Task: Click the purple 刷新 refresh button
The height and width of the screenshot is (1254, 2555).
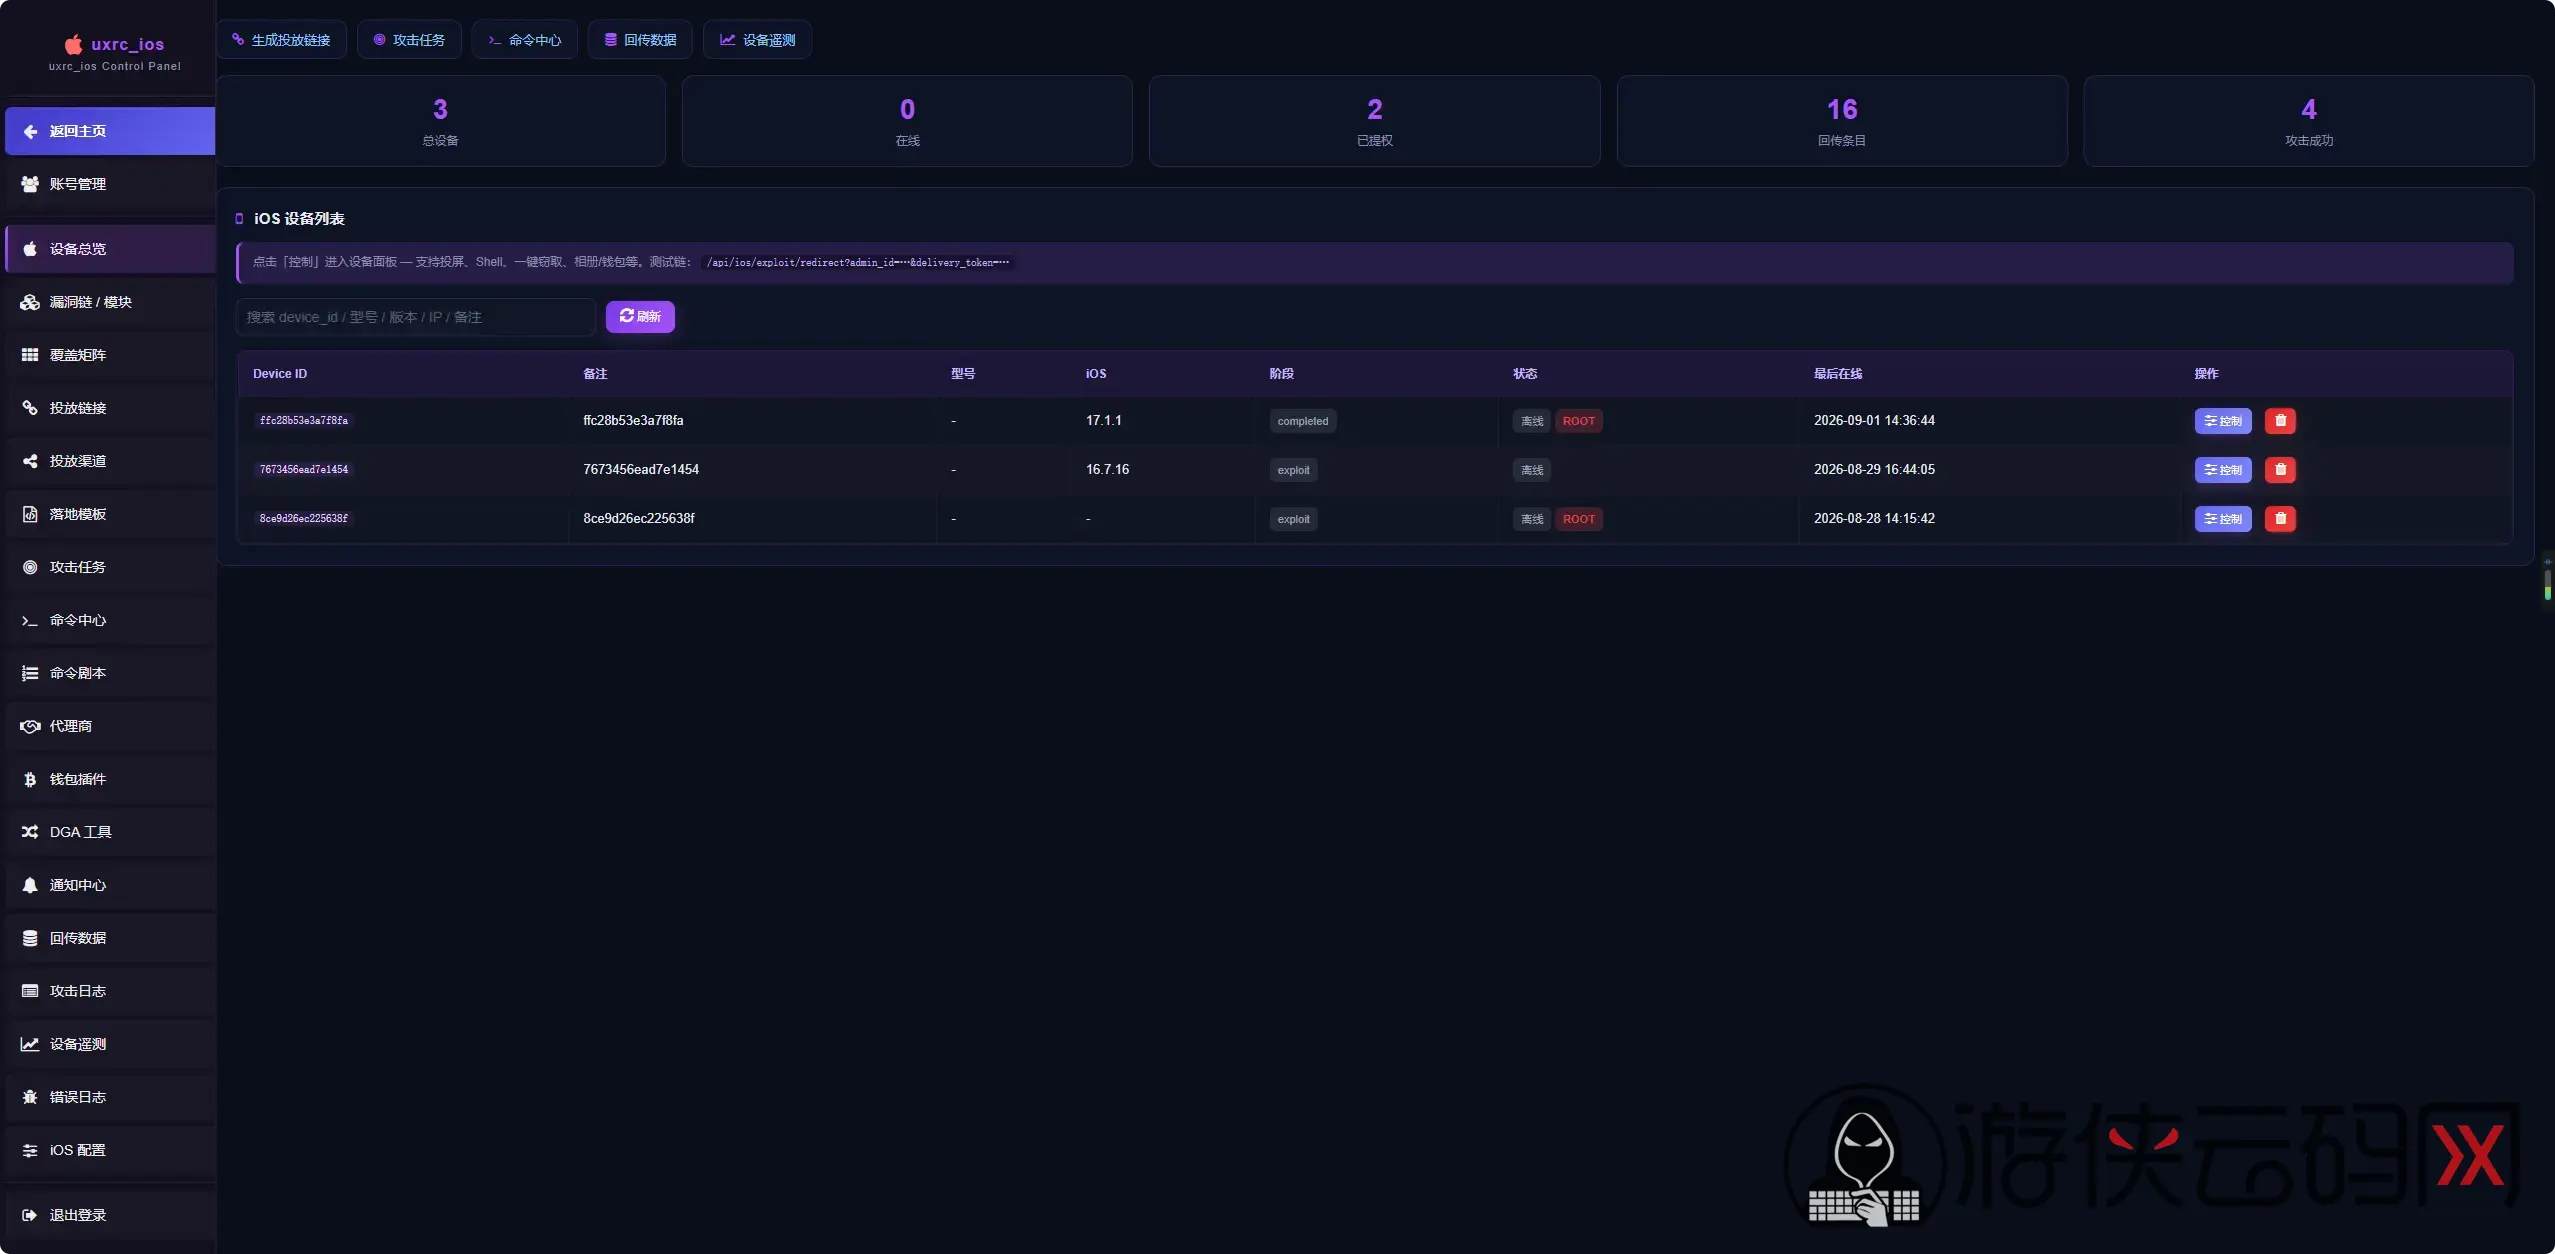Action: pyautogui.click(x=640, y=316)
